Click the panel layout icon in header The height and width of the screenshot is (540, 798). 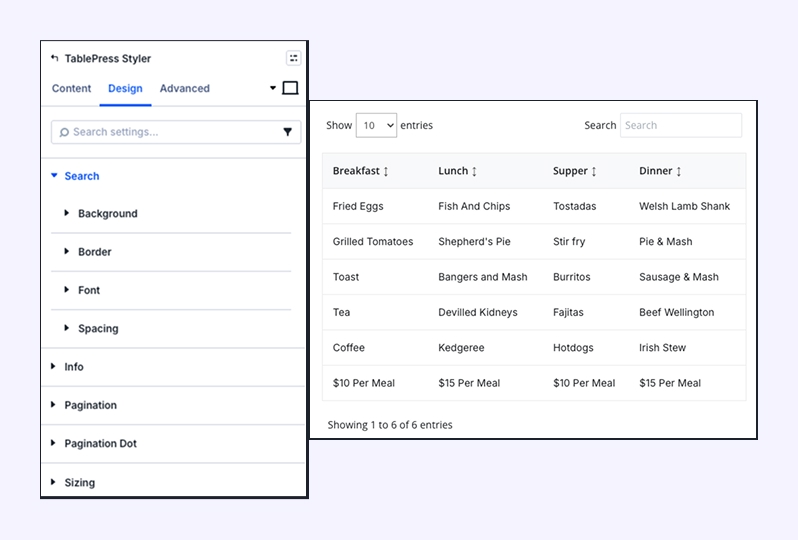(x=293, y=59)
